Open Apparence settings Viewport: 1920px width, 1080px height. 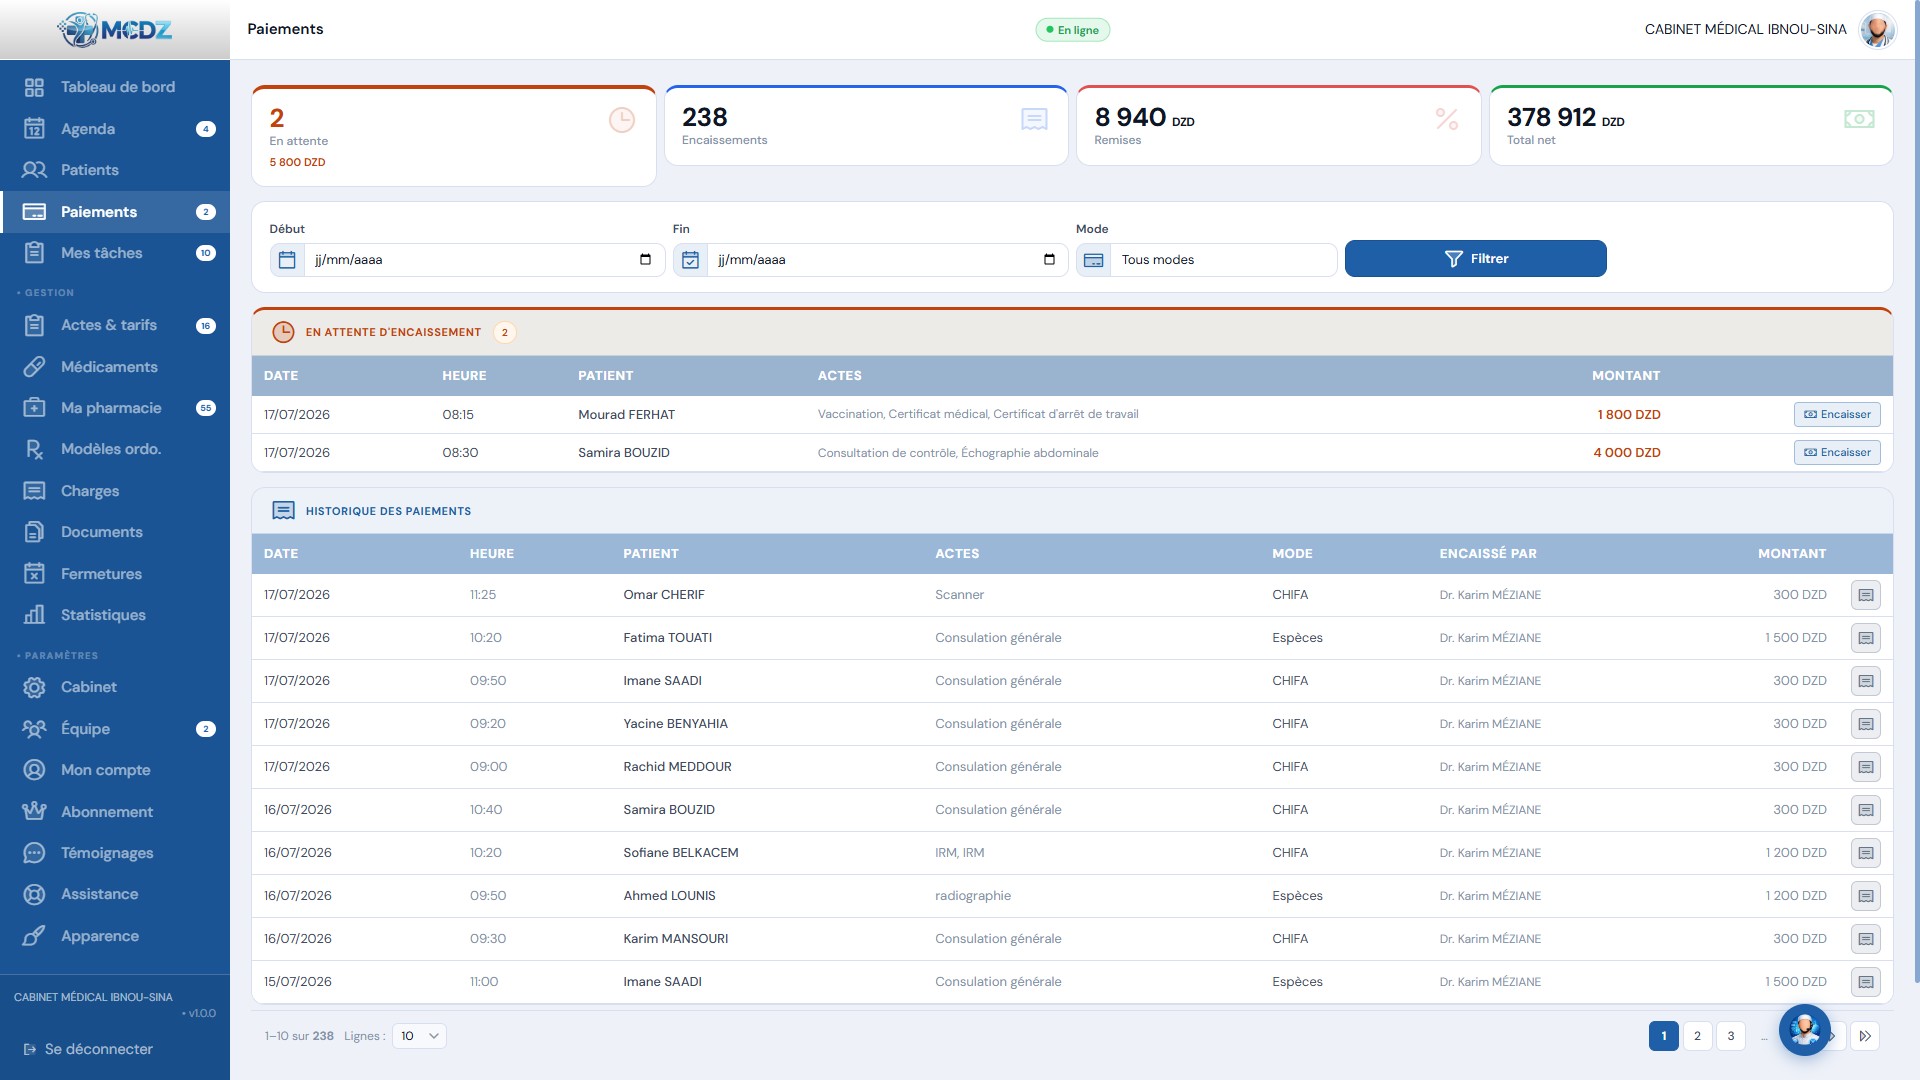tap(115, 936)
